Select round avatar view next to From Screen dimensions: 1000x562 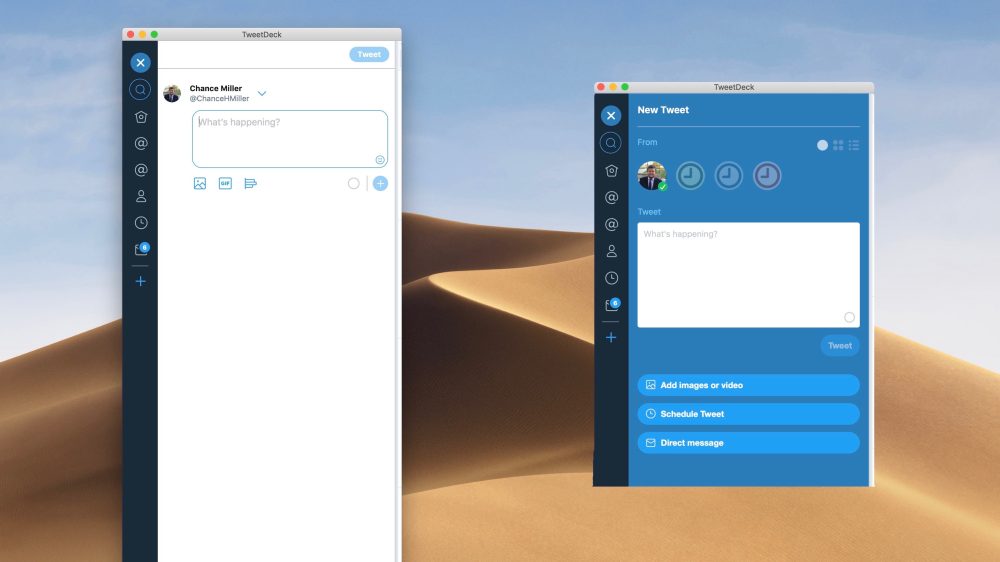822,145
